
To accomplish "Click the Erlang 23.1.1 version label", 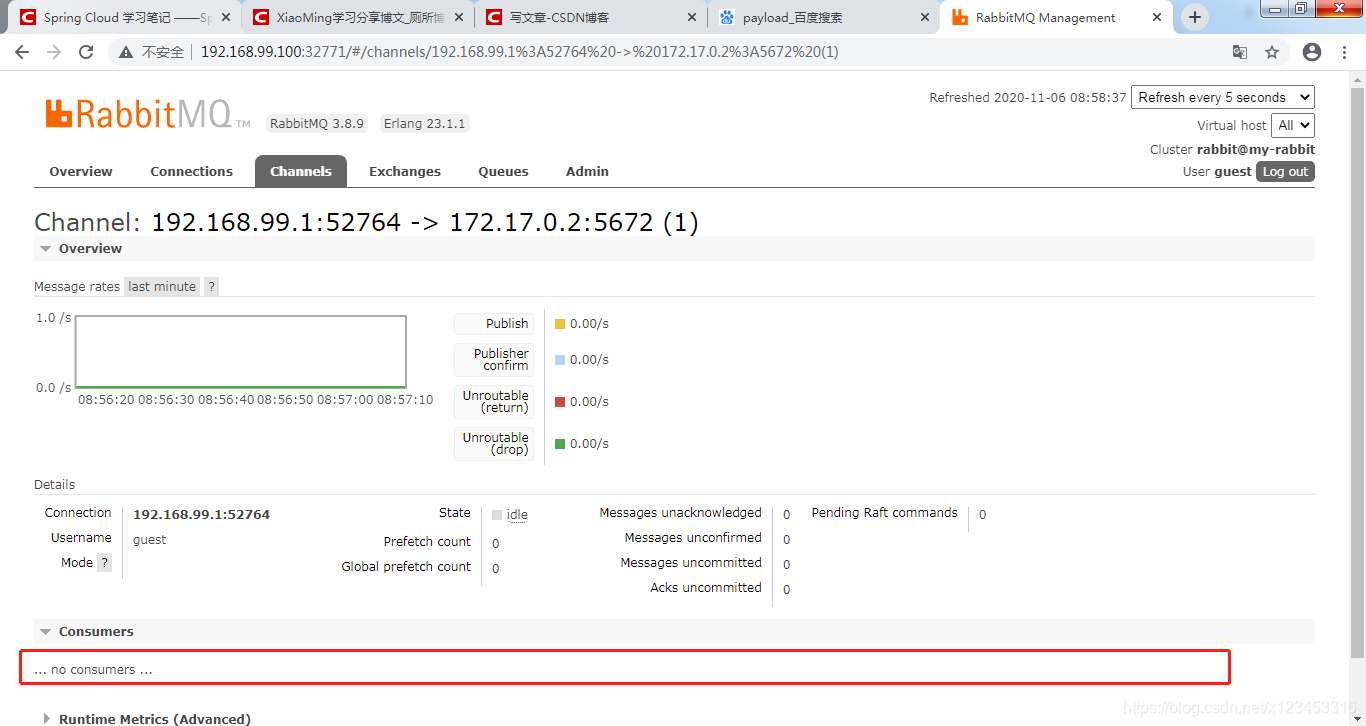I will click(x=425, y=124).
